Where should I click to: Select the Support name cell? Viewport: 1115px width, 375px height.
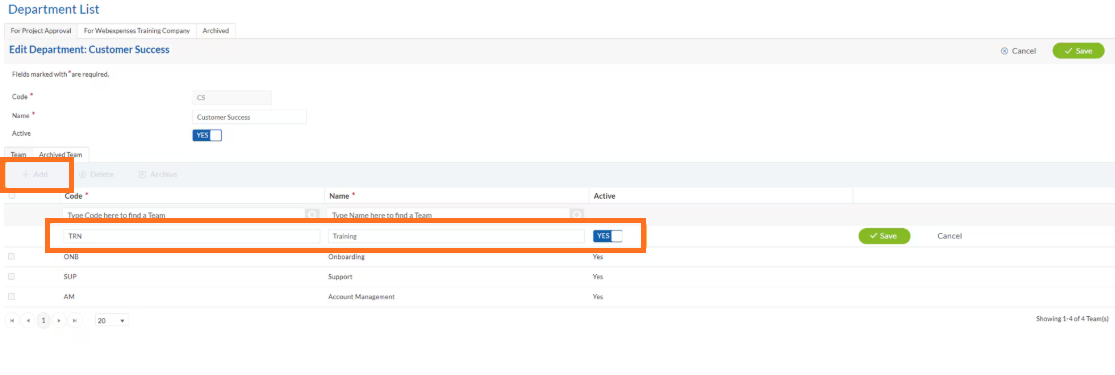pos(340,277)
